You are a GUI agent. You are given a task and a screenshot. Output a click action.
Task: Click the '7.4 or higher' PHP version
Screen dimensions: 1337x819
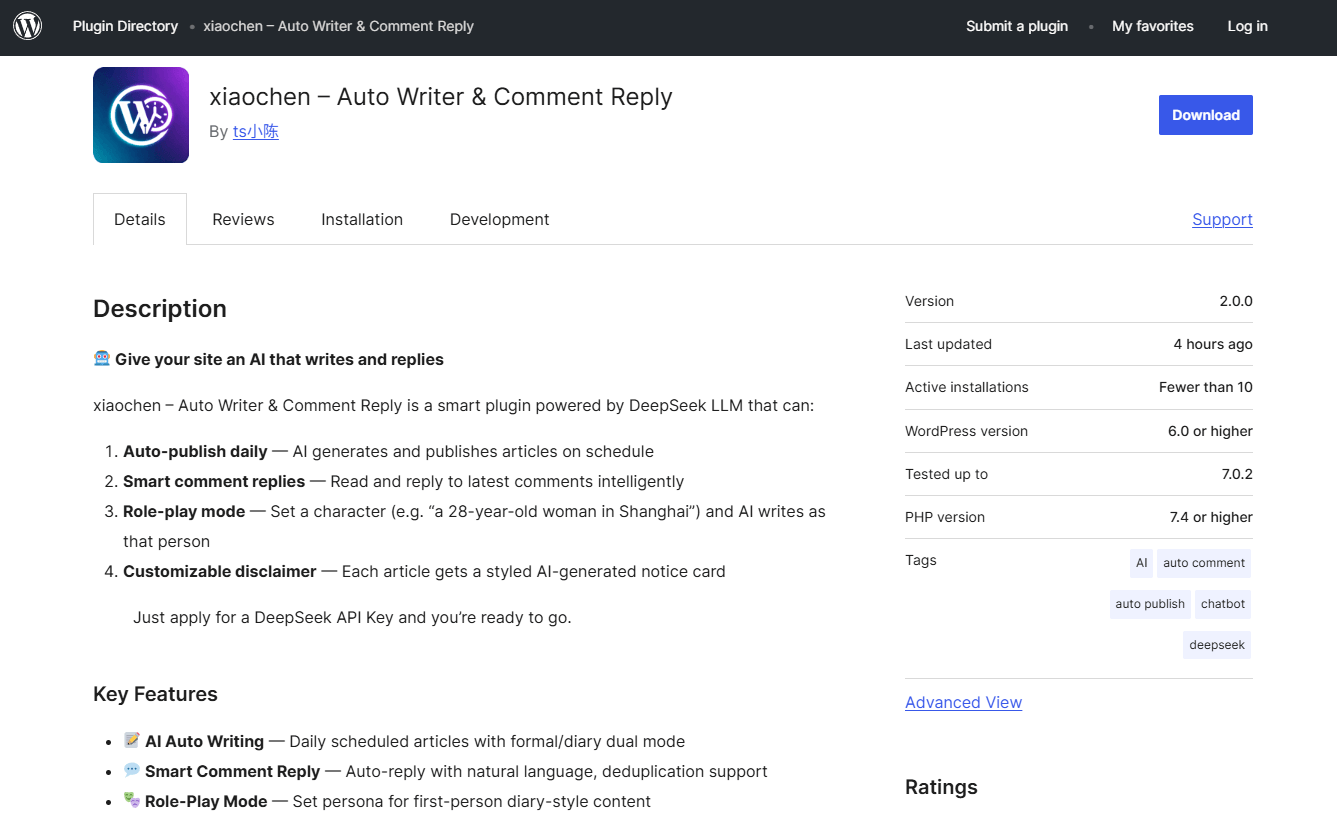click(x=1211, y=517)
